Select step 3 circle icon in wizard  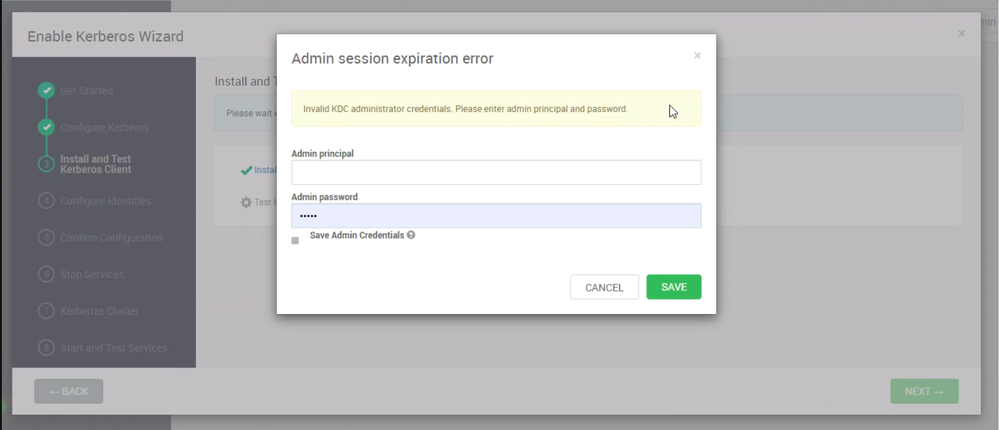pos(46,164)
